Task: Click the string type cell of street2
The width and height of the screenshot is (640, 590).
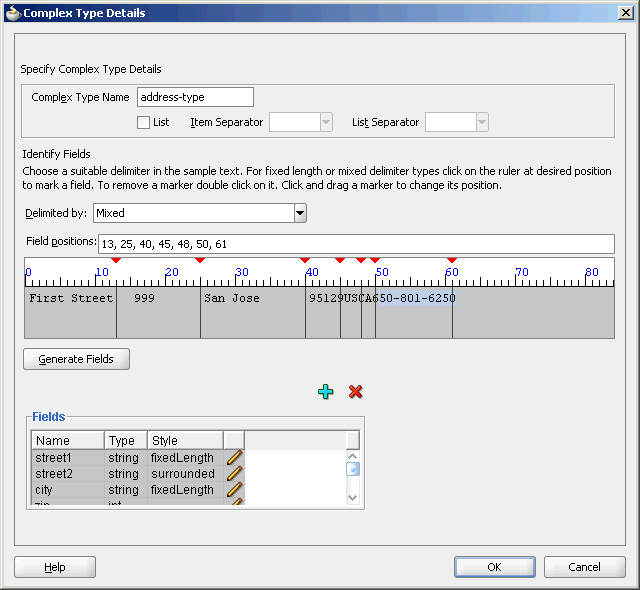Action: pos(126,474)
